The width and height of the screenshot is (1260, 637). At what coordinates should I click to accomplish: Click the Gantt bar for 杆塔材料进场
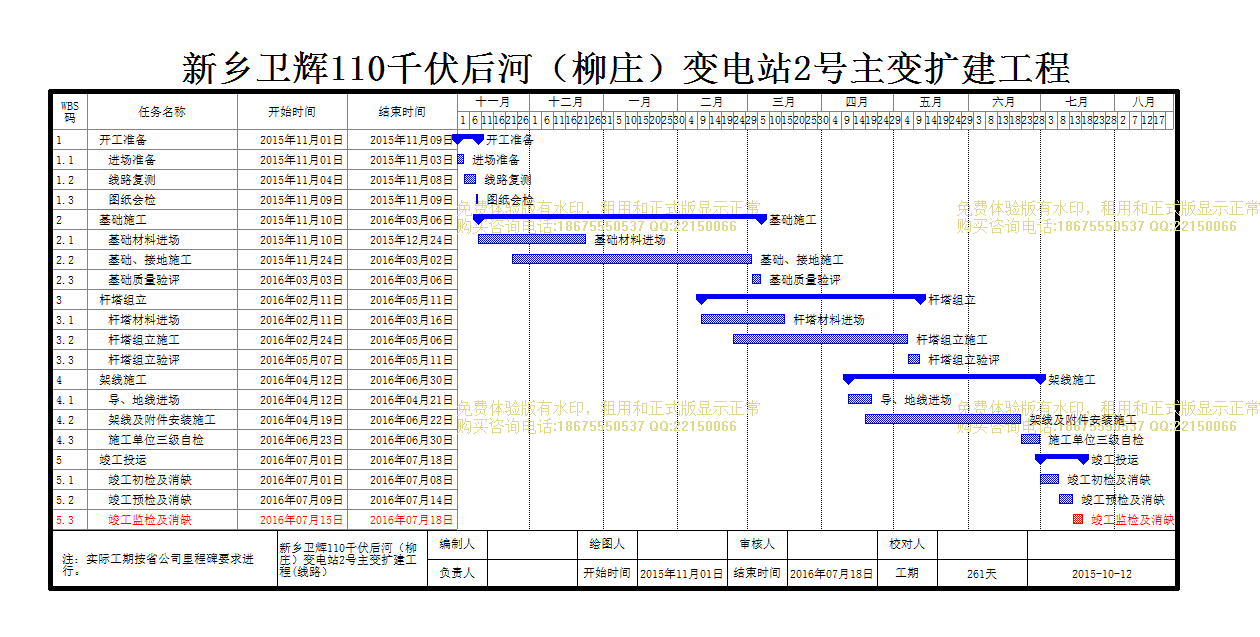[x=743, y=319]
